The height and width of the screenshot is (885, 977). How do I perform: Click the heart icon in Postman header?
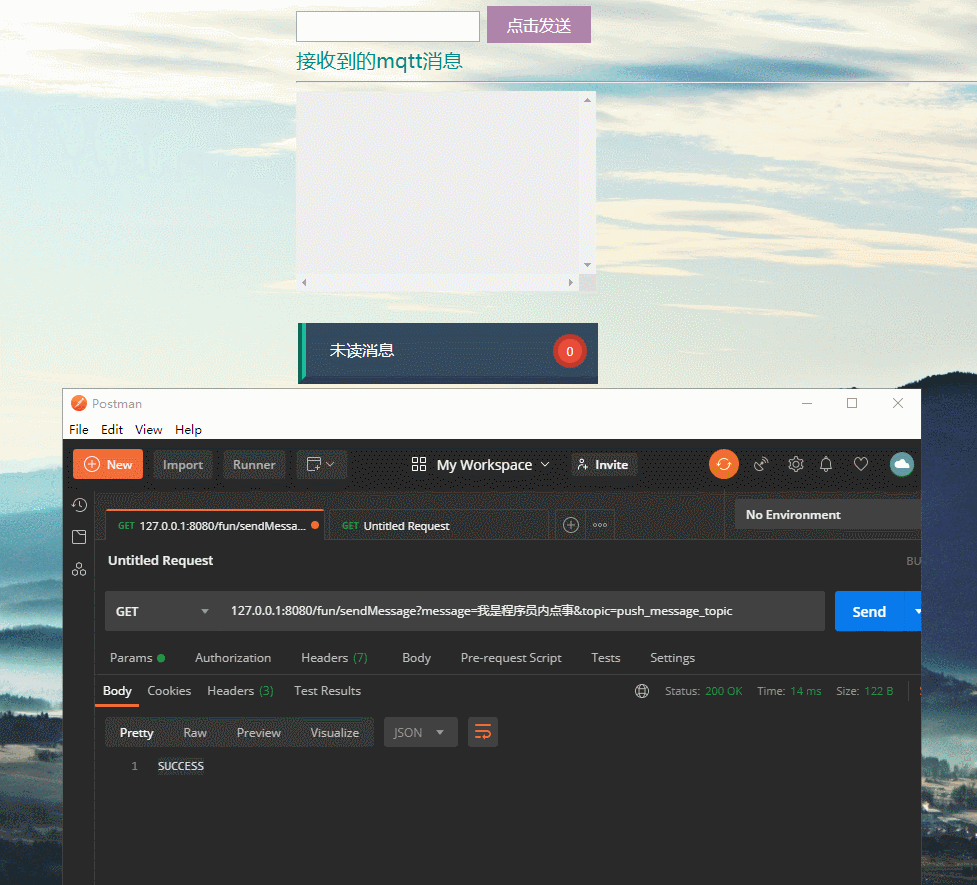coord(860,464)
